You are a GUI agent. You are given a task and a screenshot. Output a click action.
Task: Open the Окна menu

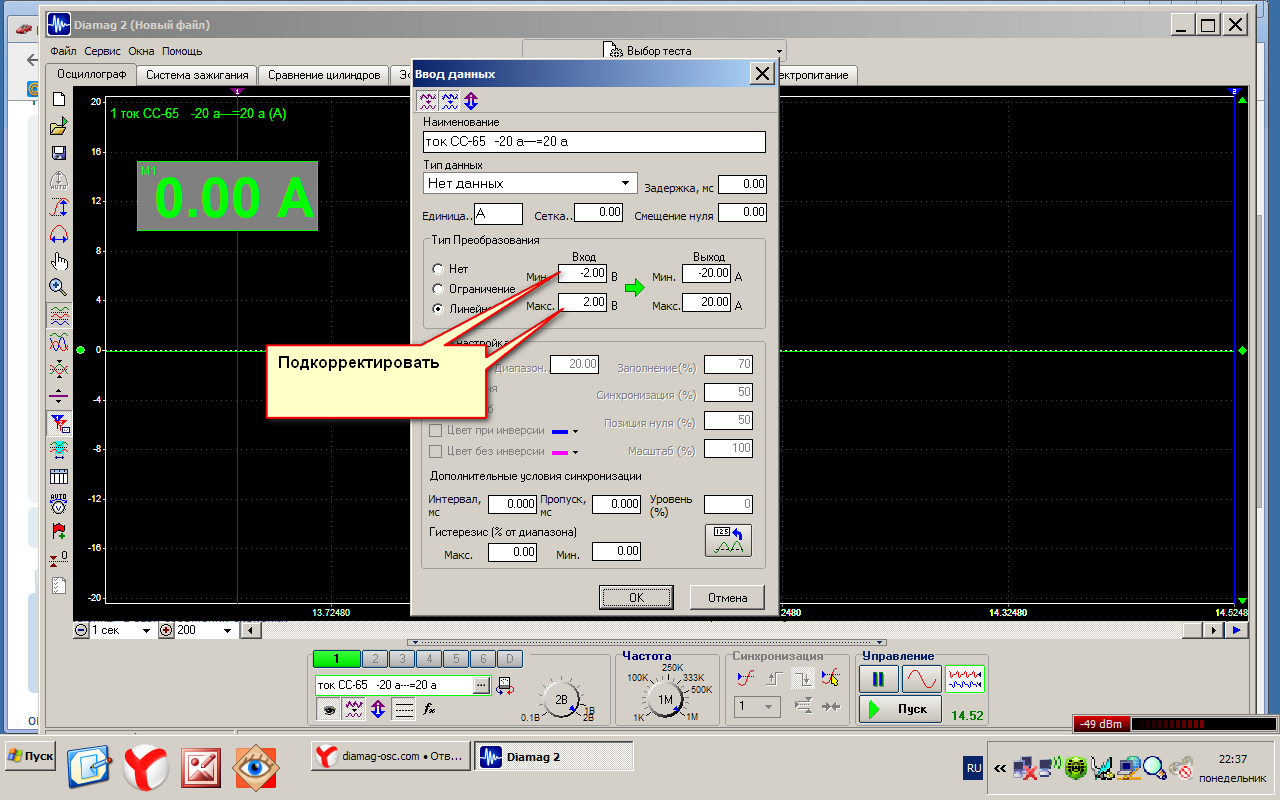coord(141,51)
